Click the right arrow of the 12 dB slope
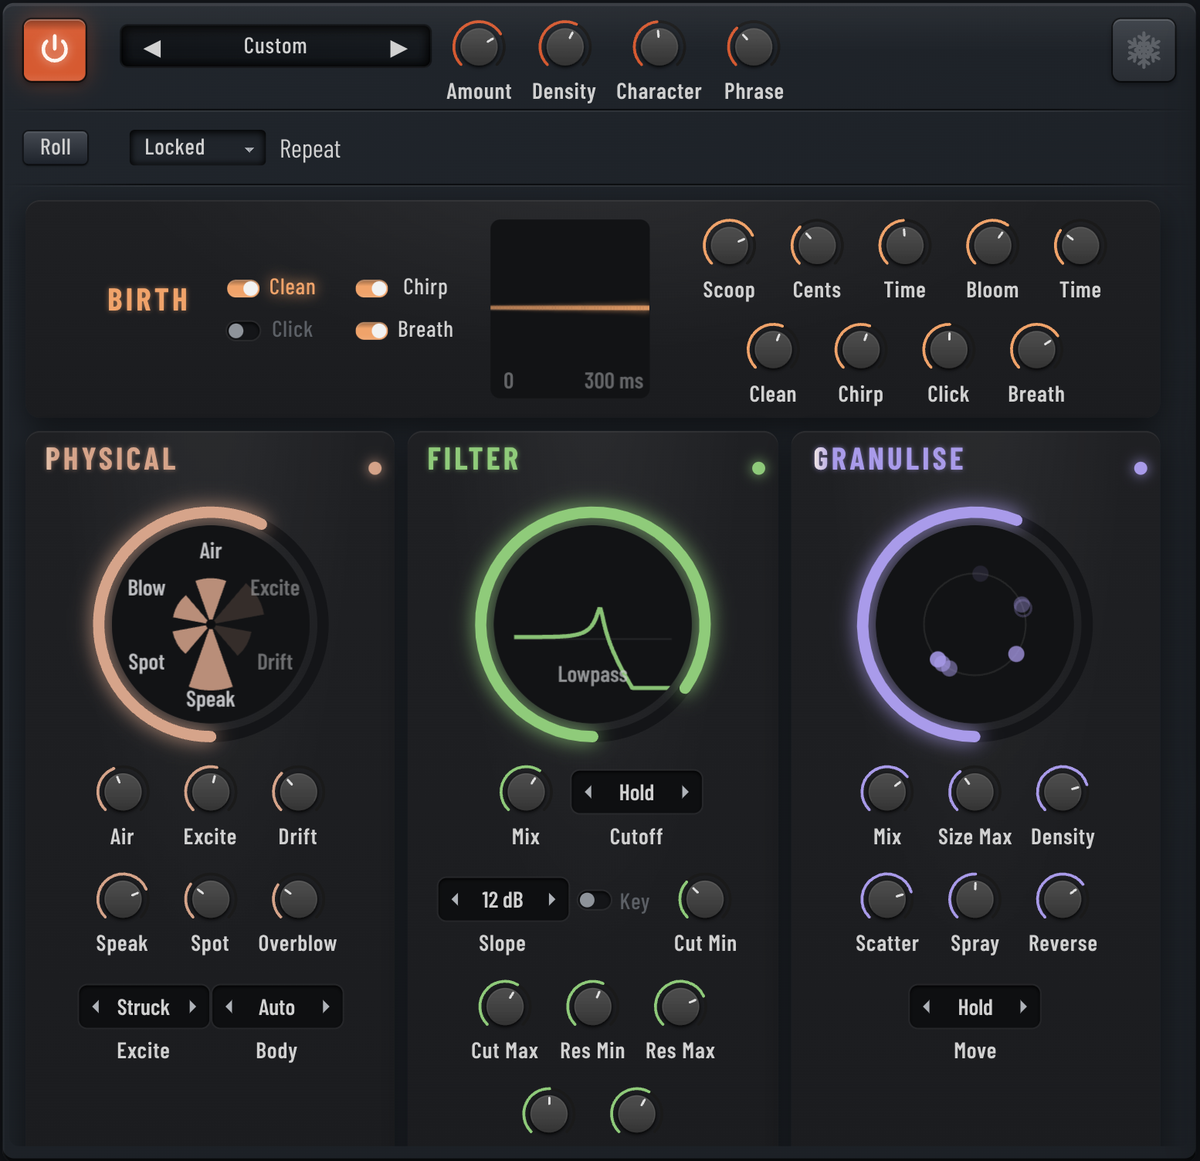 (x=551, y=899)
